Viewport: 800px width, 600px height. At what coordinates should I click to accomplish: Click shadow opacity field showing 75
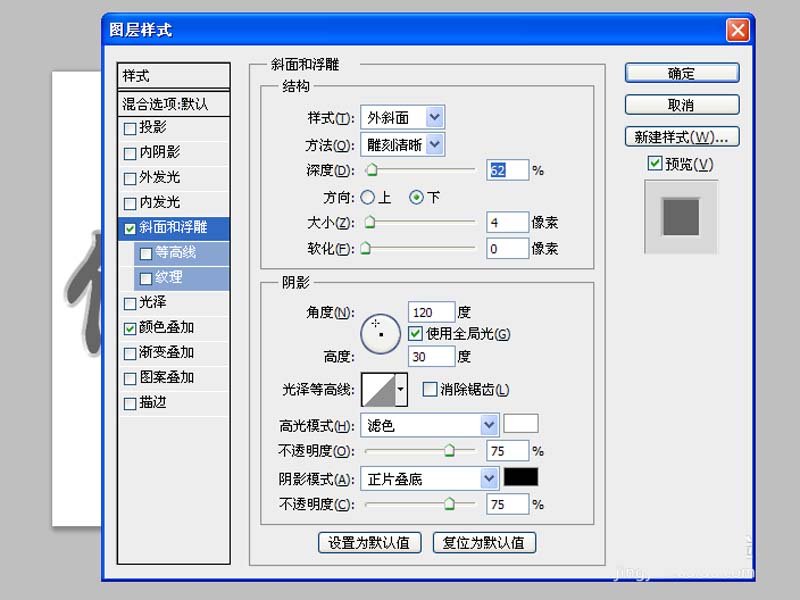[507, 504]
